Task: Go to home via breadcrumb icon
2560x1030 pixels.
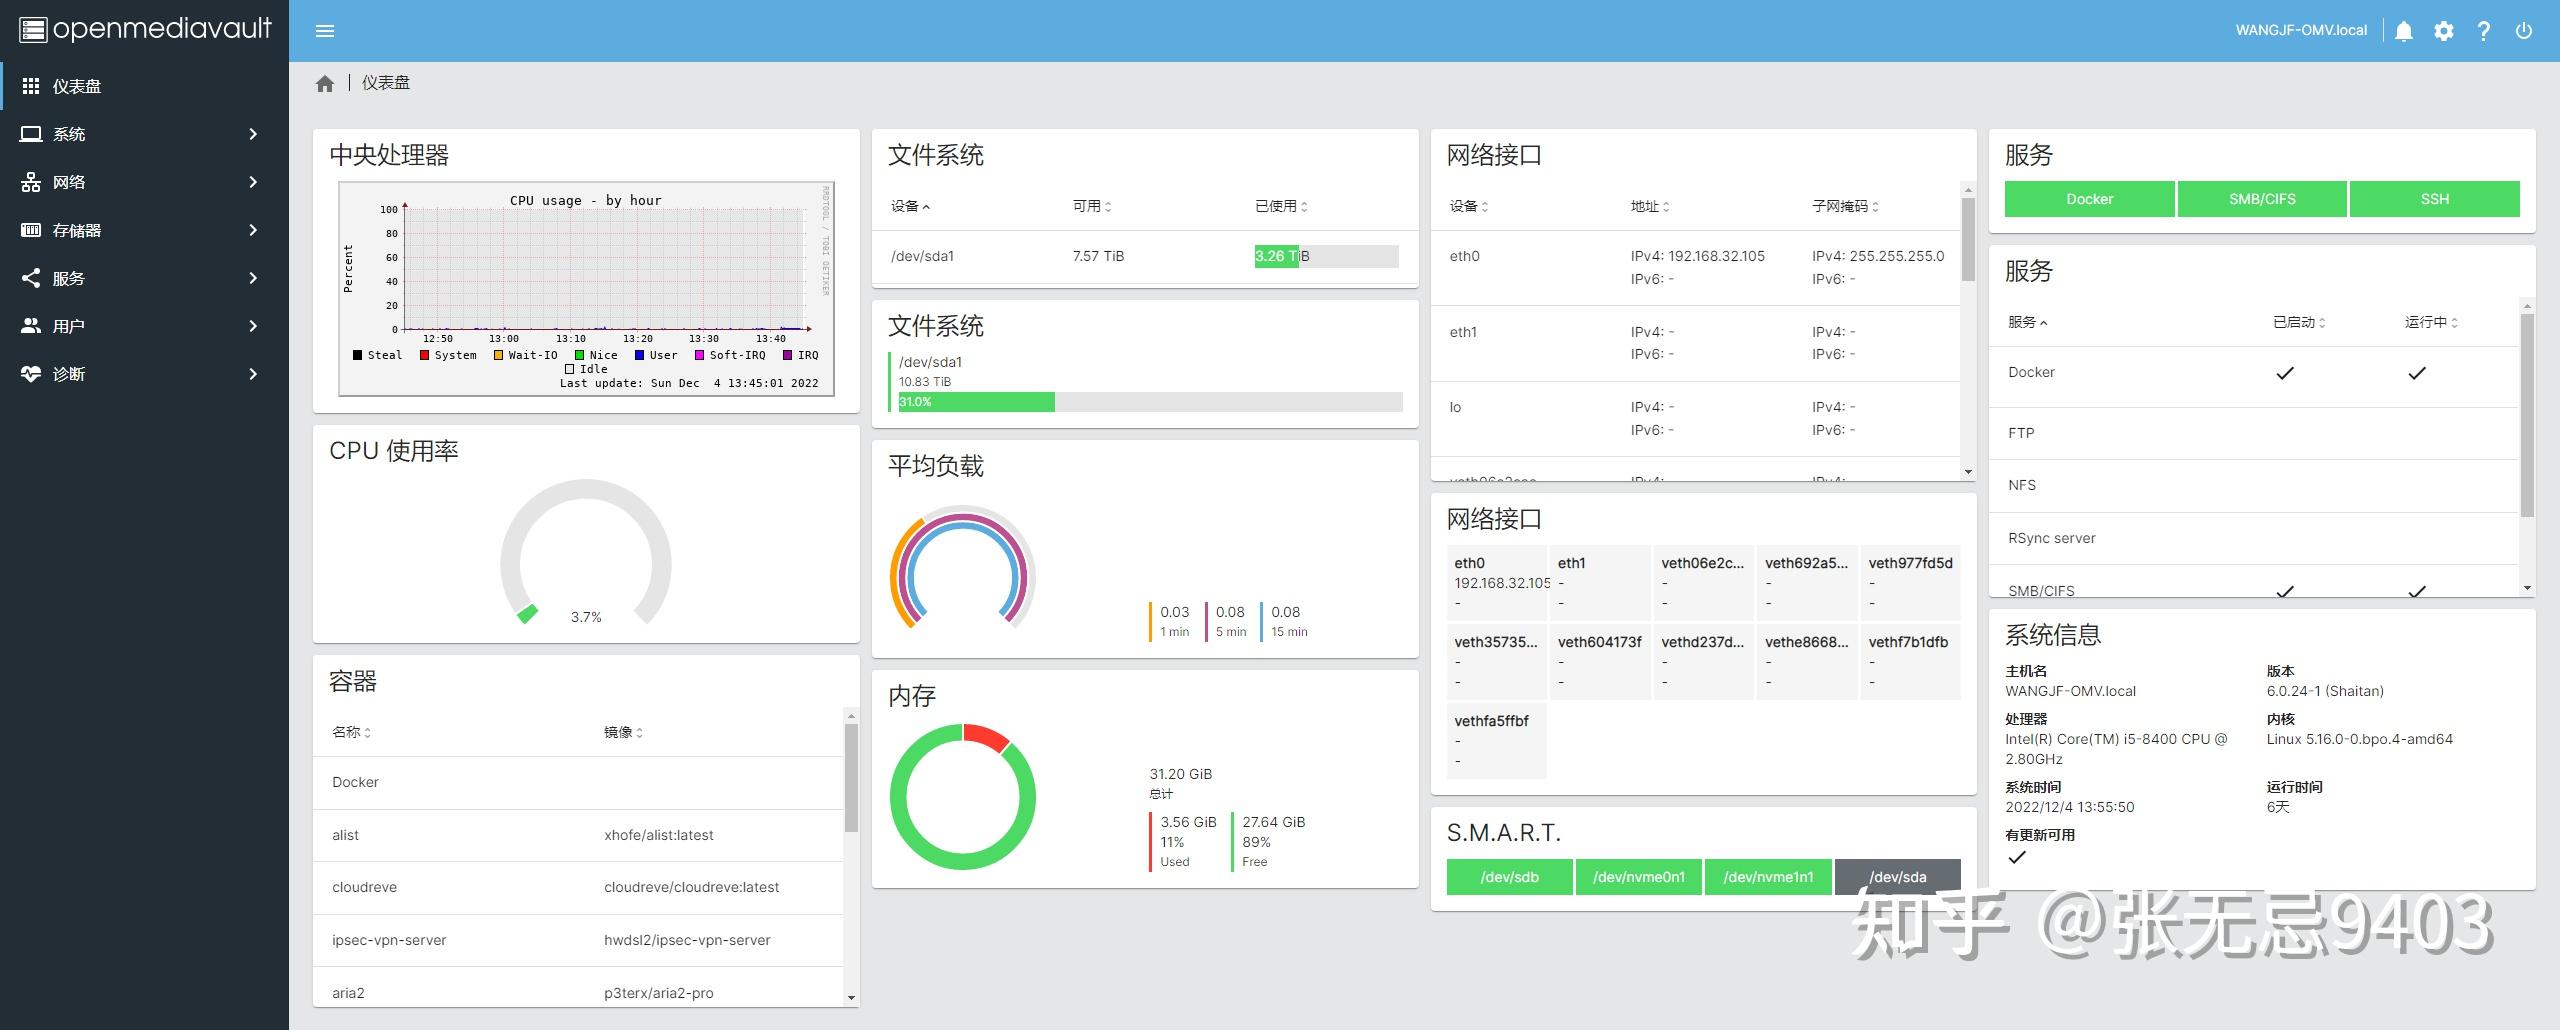Action: tap(325, 84)
